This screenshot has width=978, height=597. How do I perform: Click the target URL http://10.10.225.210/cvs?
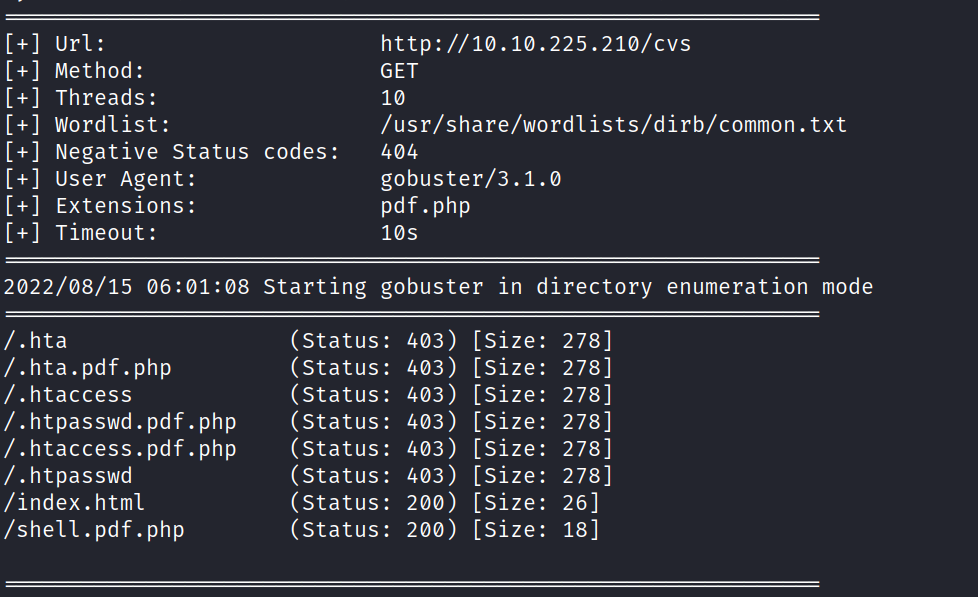pos(535,44)
